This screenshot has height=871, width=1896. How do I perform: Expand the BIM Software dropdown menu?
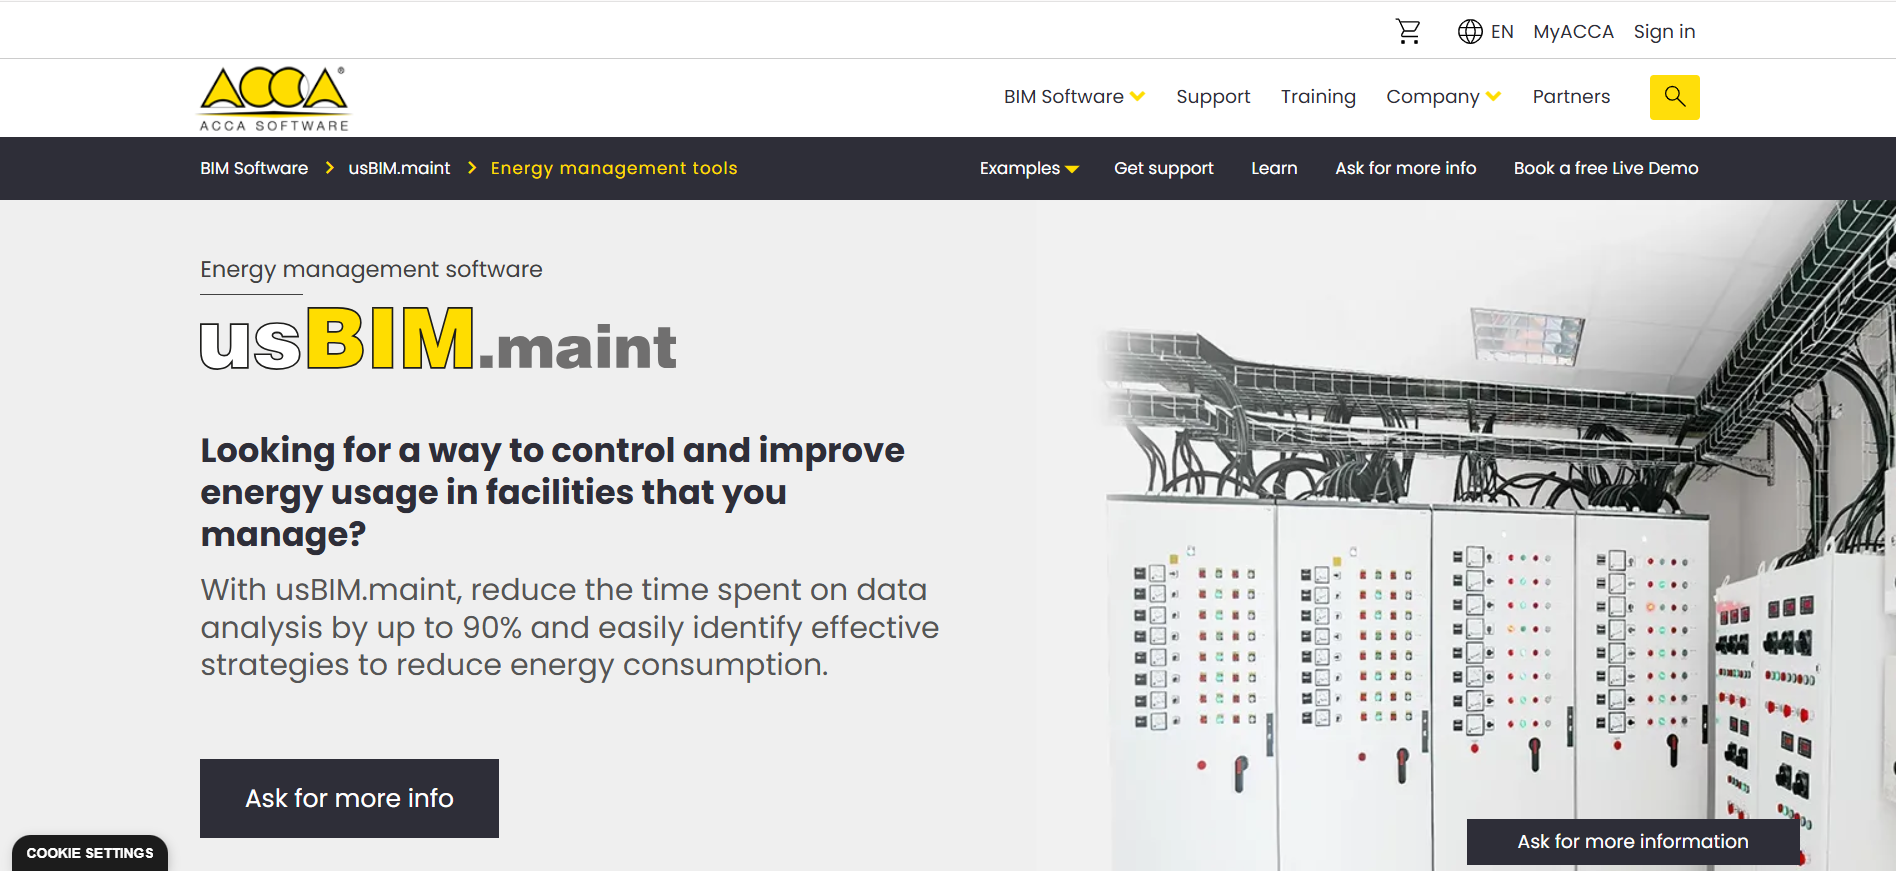pyautogui.click(x=1074, y=97)
